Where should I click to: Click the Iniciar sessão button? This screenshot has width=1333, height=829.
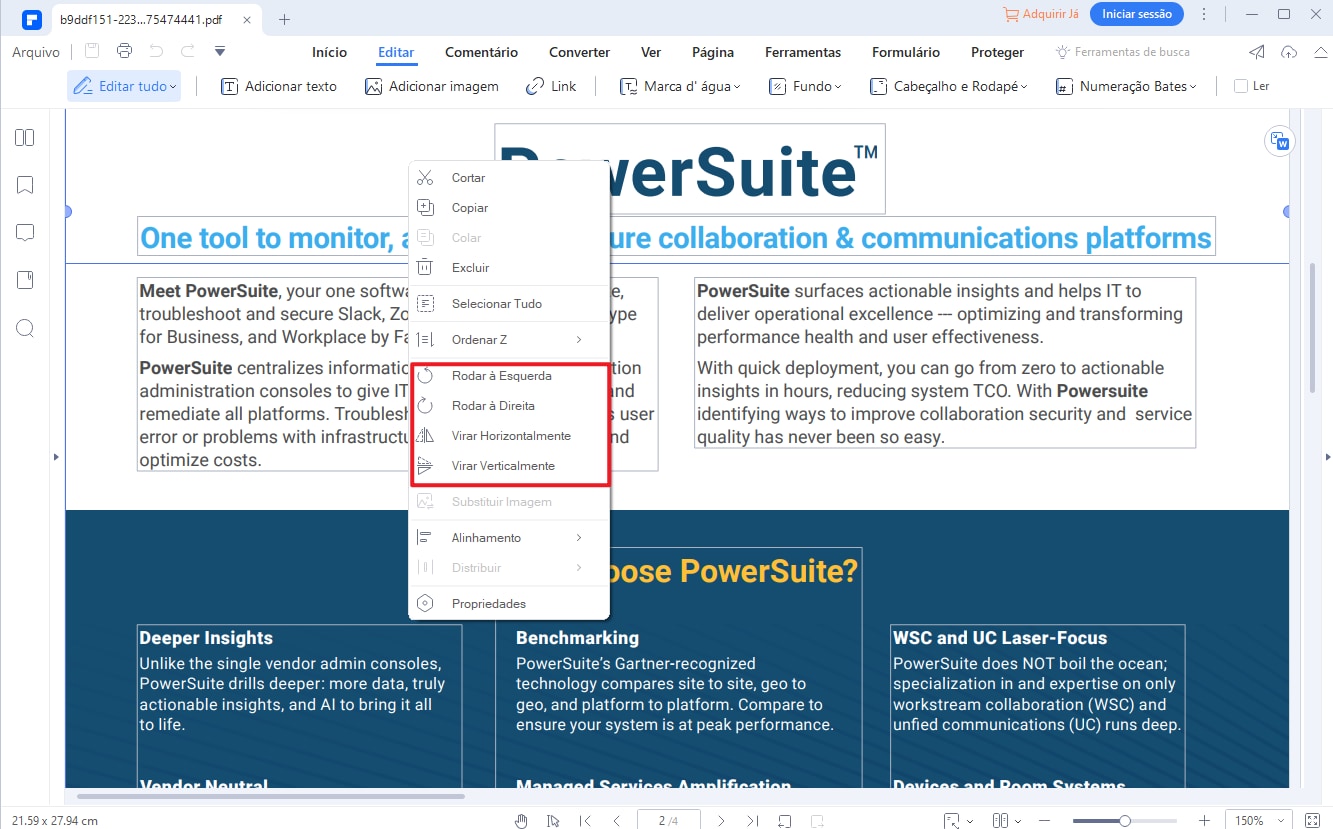click(x=1136, y=14)
